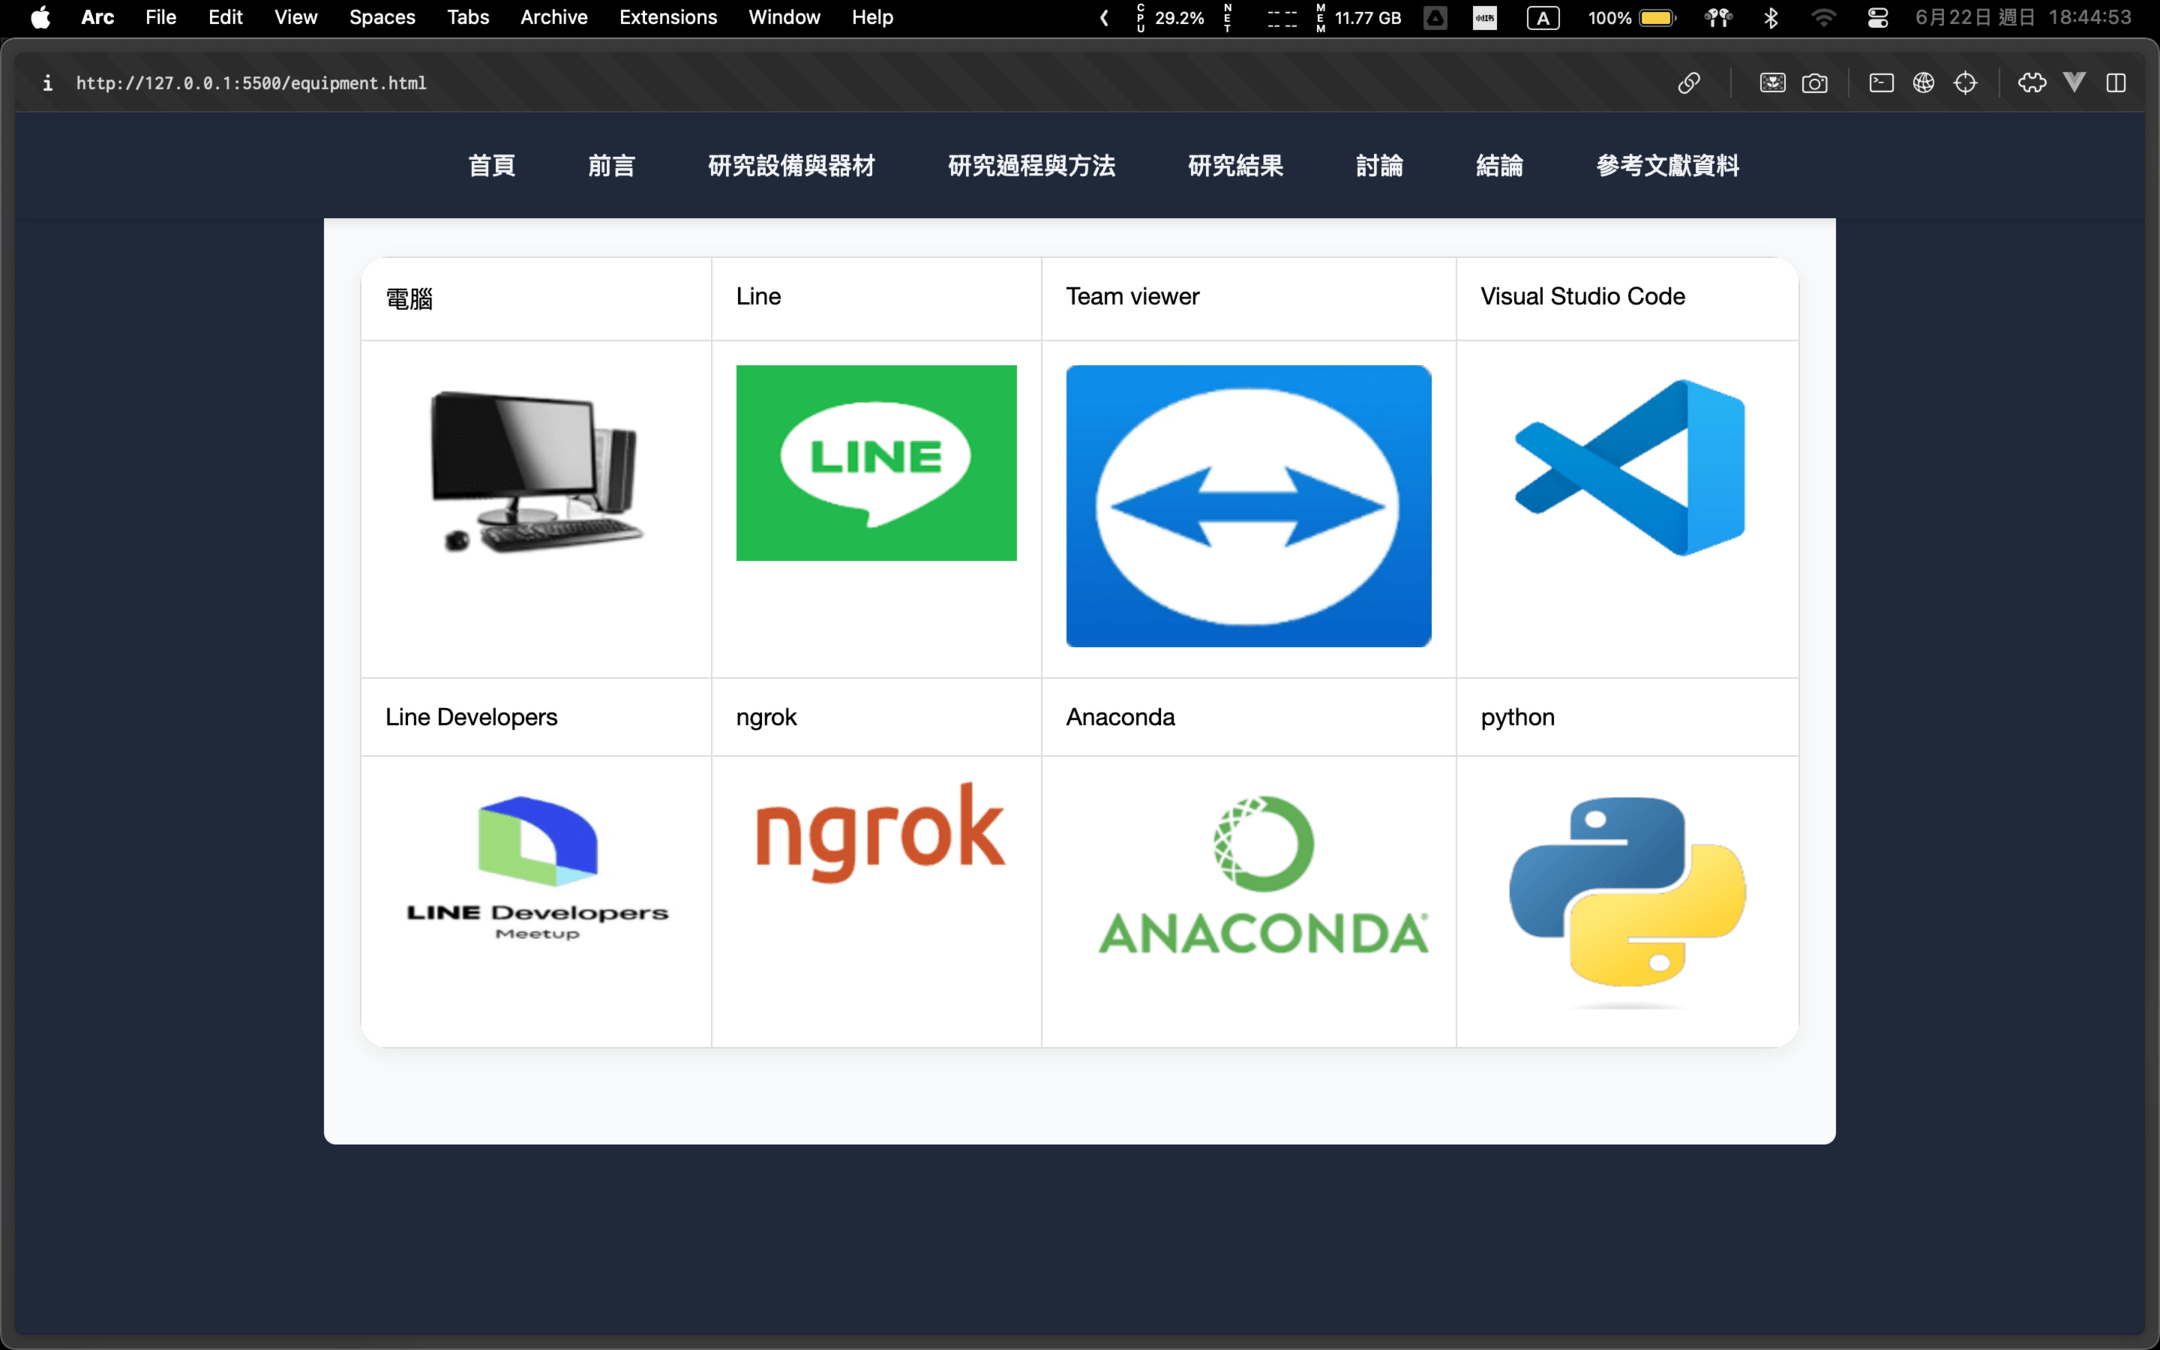Click the address bar URL field
The height and width of the screenshot is (1350, 2160).
coord(251,83)
